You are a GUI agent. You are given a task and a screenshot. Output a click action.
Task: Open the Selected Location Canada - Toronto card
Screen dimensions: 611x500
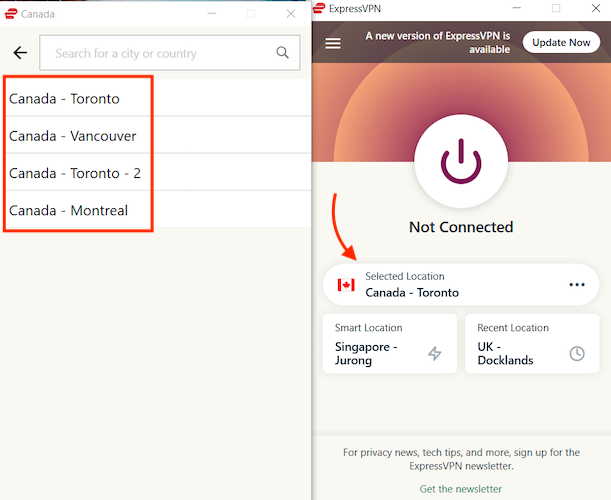pyautogui.click(x=461, y=284)
